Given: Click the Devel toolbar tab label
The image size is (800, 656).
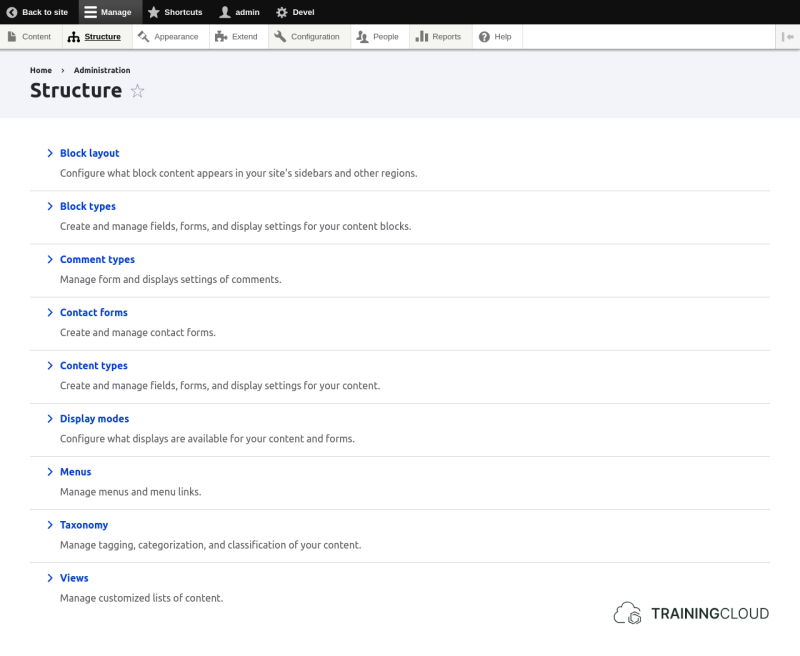Looking at the screenshot, I should [x=303, y=12].
